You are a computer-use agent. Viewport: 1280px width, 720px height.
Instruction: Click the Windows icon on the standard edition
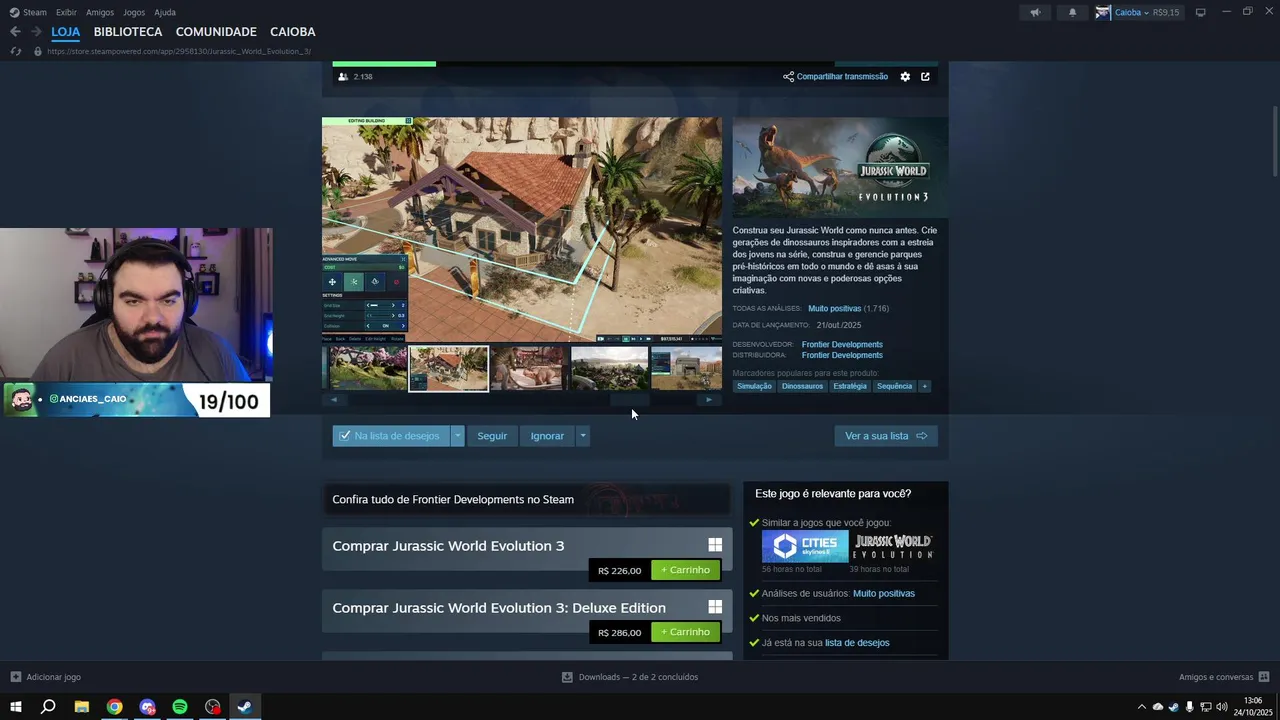tap(715, 545)
